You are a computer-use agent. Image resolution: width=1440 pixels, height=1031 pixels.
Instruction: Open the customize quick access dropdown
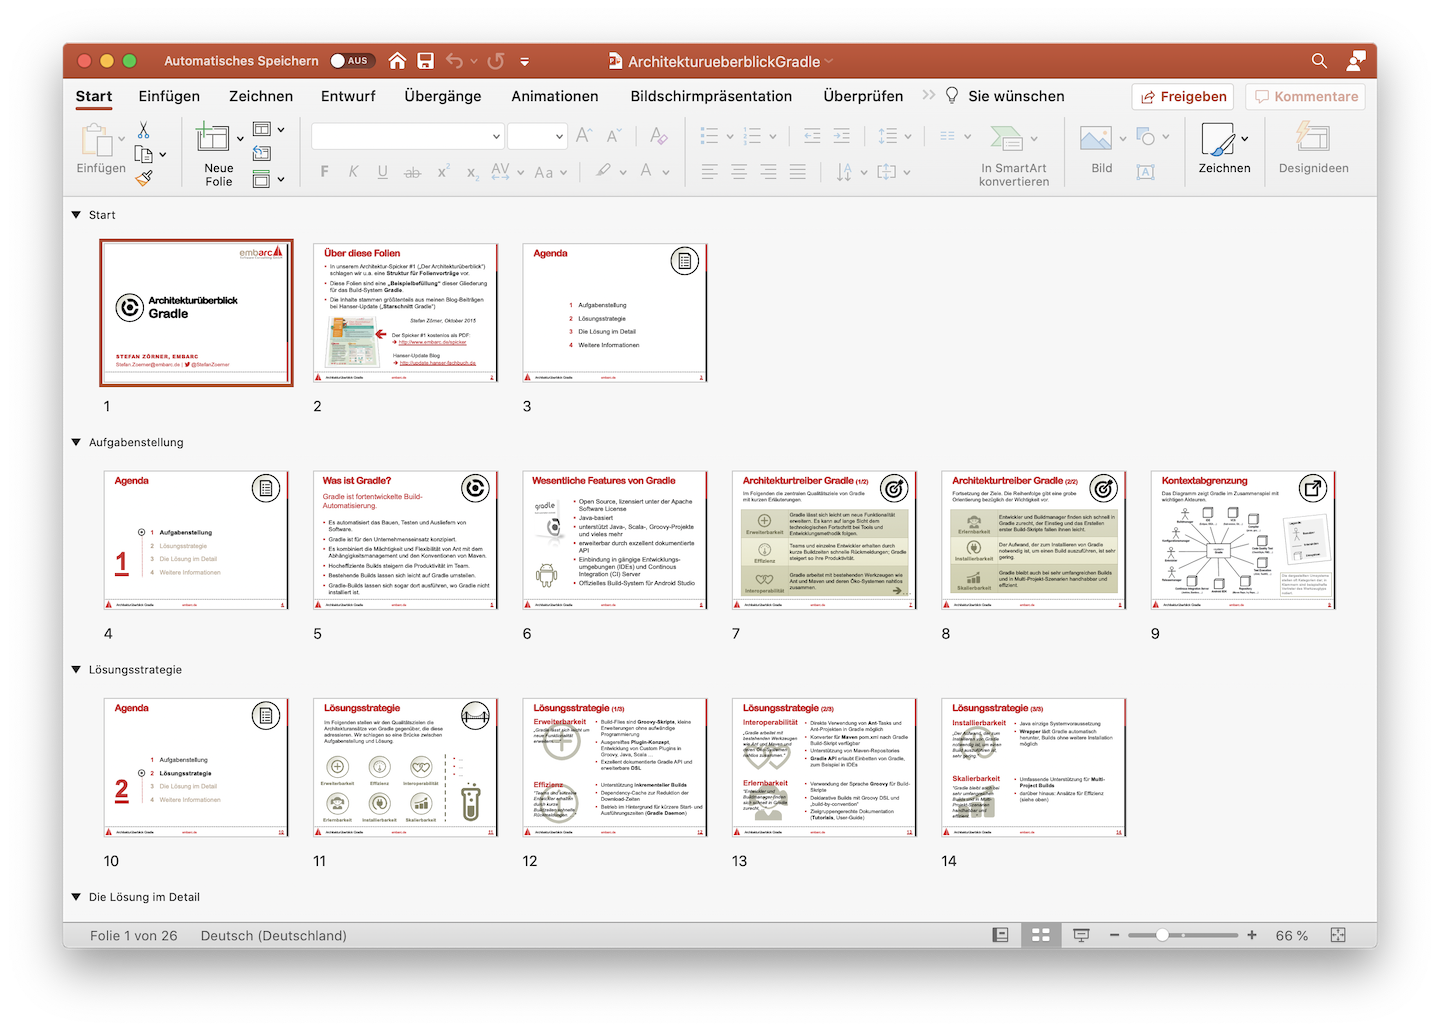click(x=525, y=61)
